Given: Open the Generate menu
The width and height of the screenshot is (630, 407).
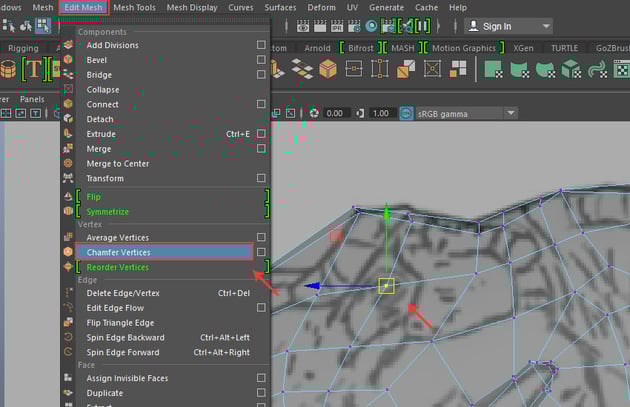Looking at the screenshot, I should click(386, 8).
